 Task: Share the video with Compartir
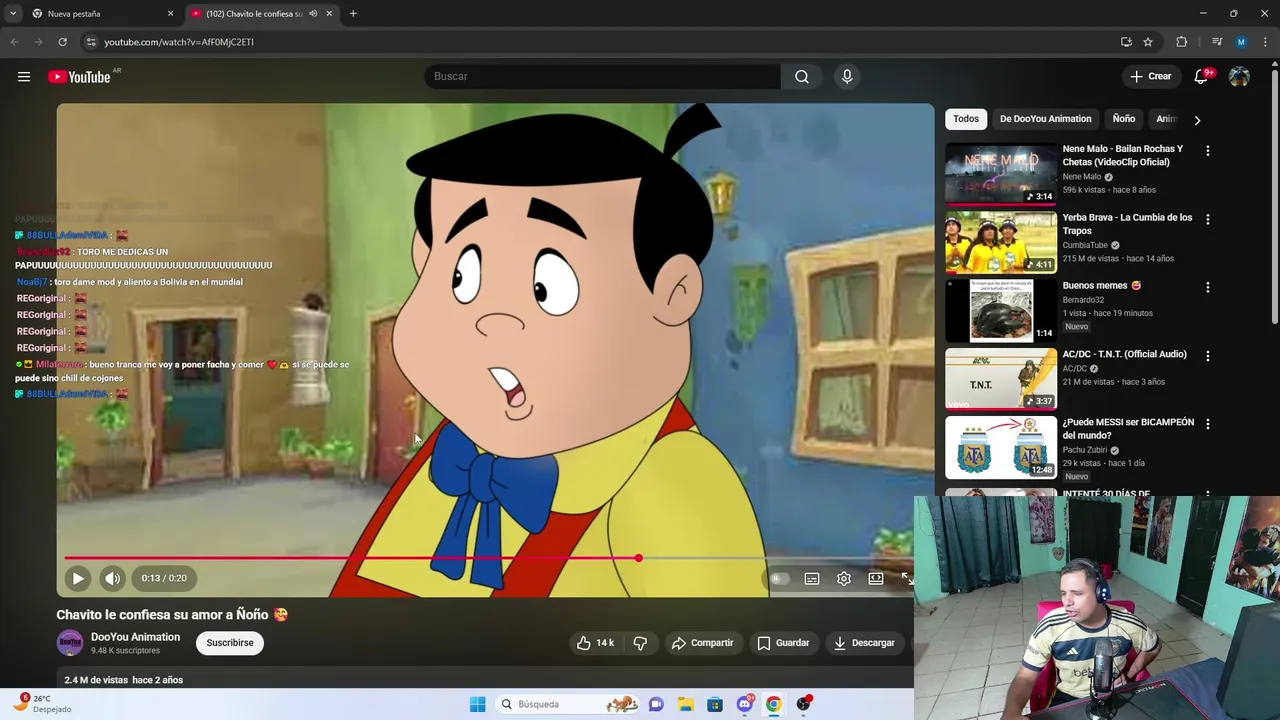703,643
